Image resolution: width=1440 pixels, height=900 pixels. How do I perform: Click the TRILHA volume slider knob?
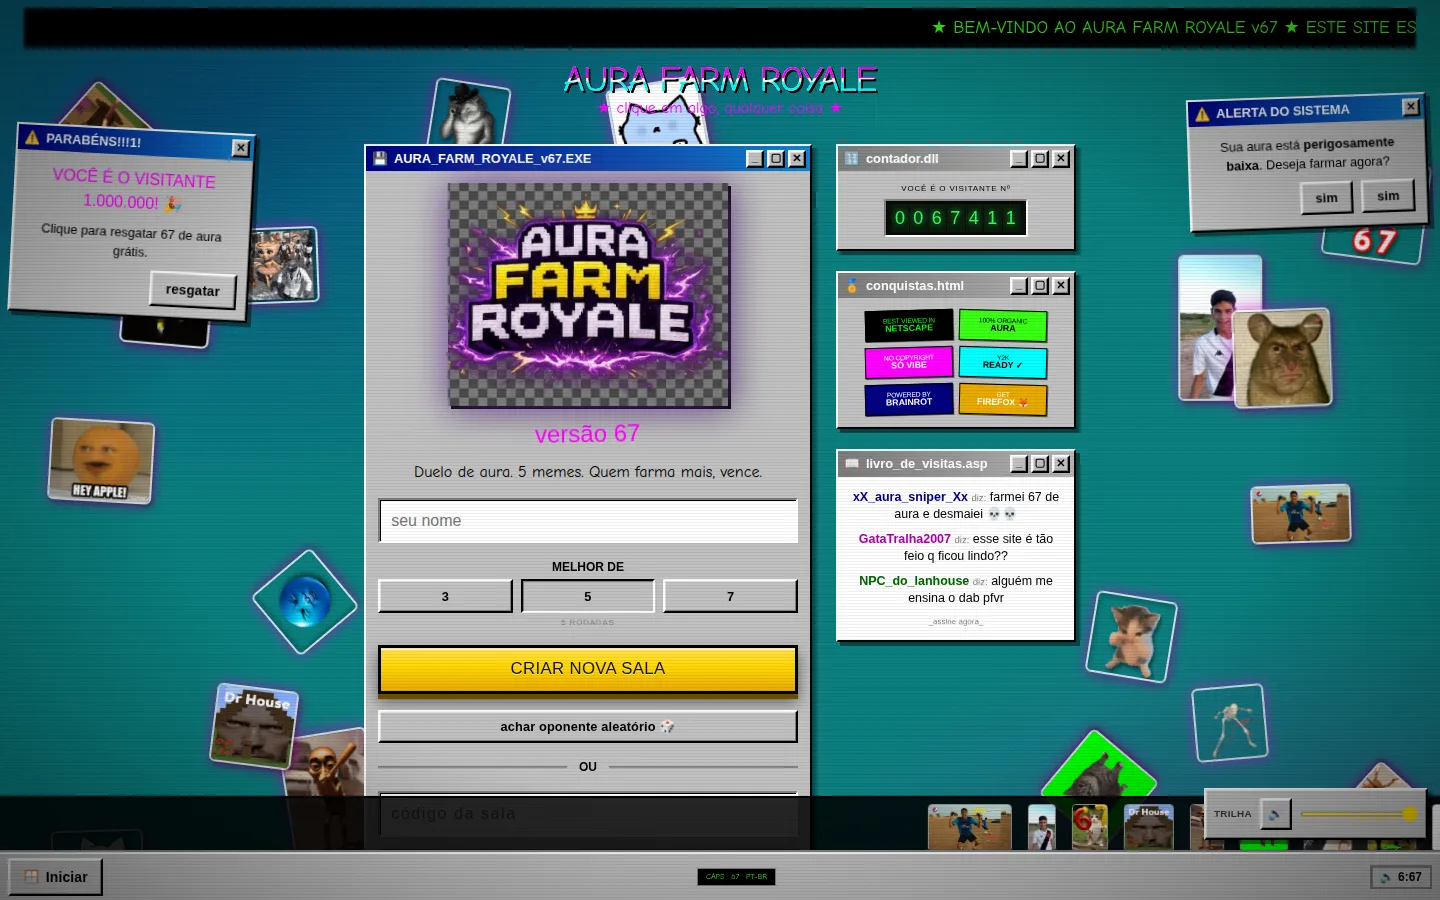click(x=1410, y=814)
